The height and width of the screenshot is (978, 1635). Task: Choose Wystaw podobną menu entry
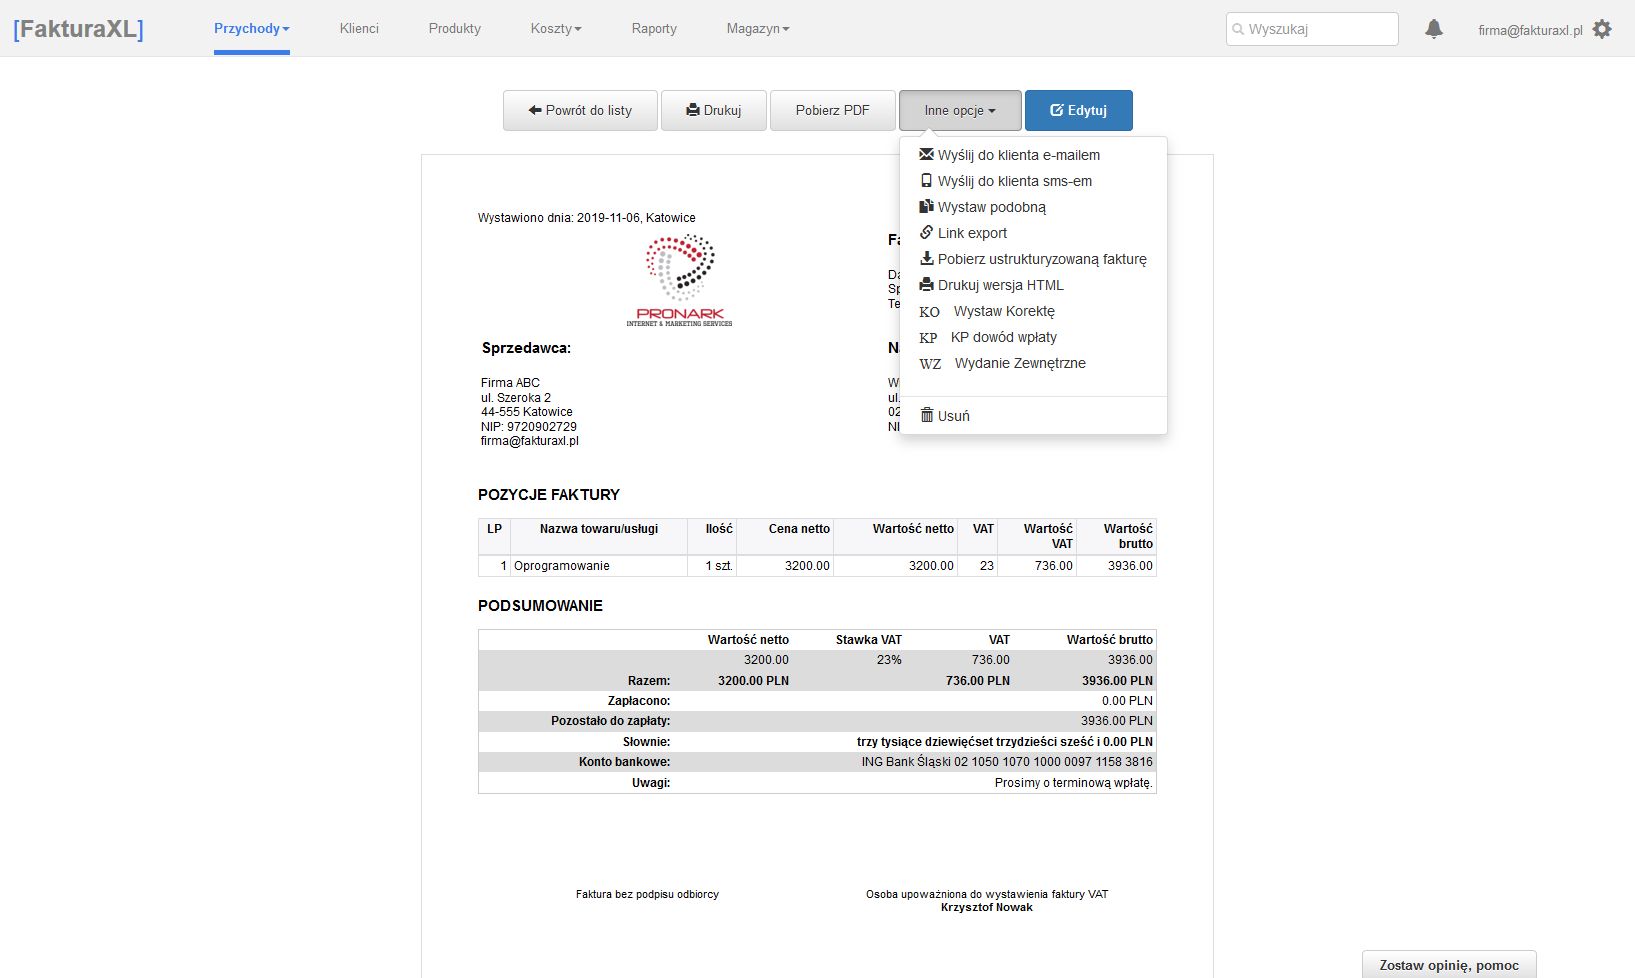(1033, 207)
